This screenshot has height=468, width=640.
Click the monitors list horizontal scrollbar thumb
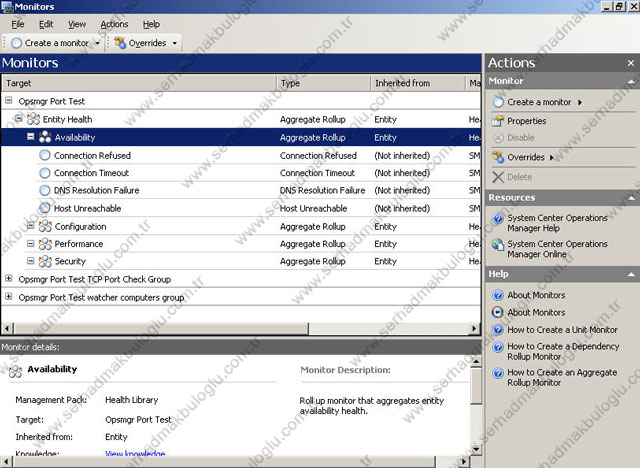coord(161,328)
